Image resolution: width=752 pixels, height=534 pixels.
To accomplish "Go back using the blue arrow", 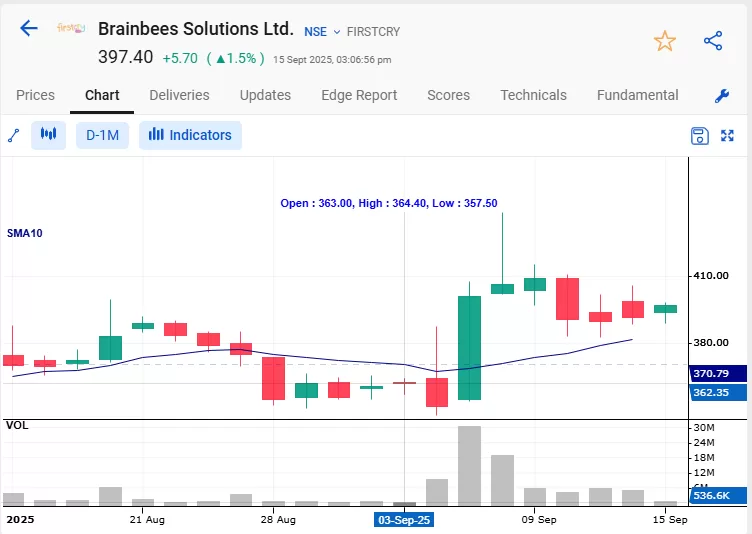I will coord(29,28).
